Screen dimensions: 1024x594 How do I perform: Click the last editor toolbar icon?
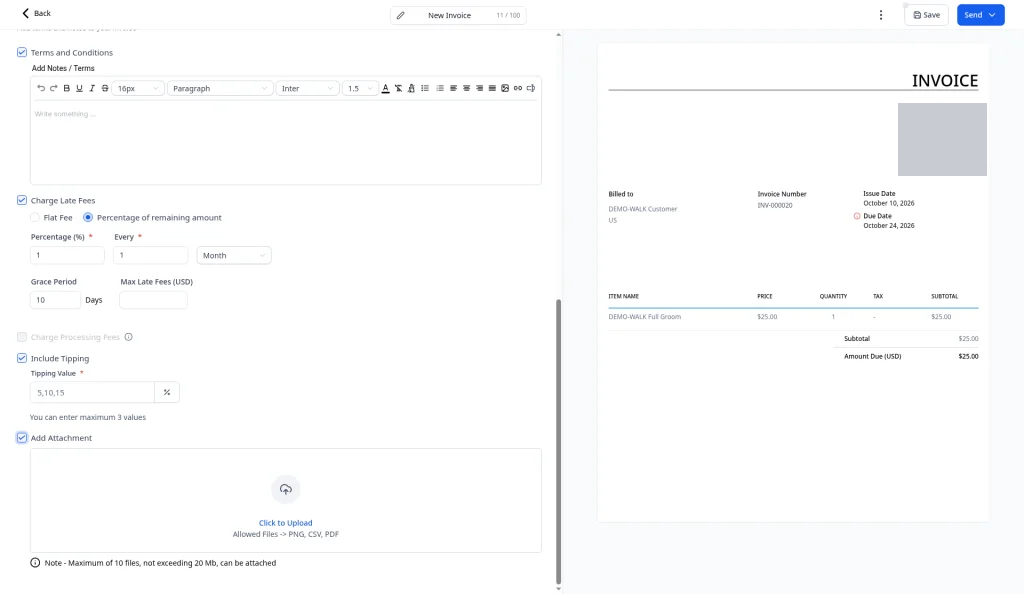[531, 88]
